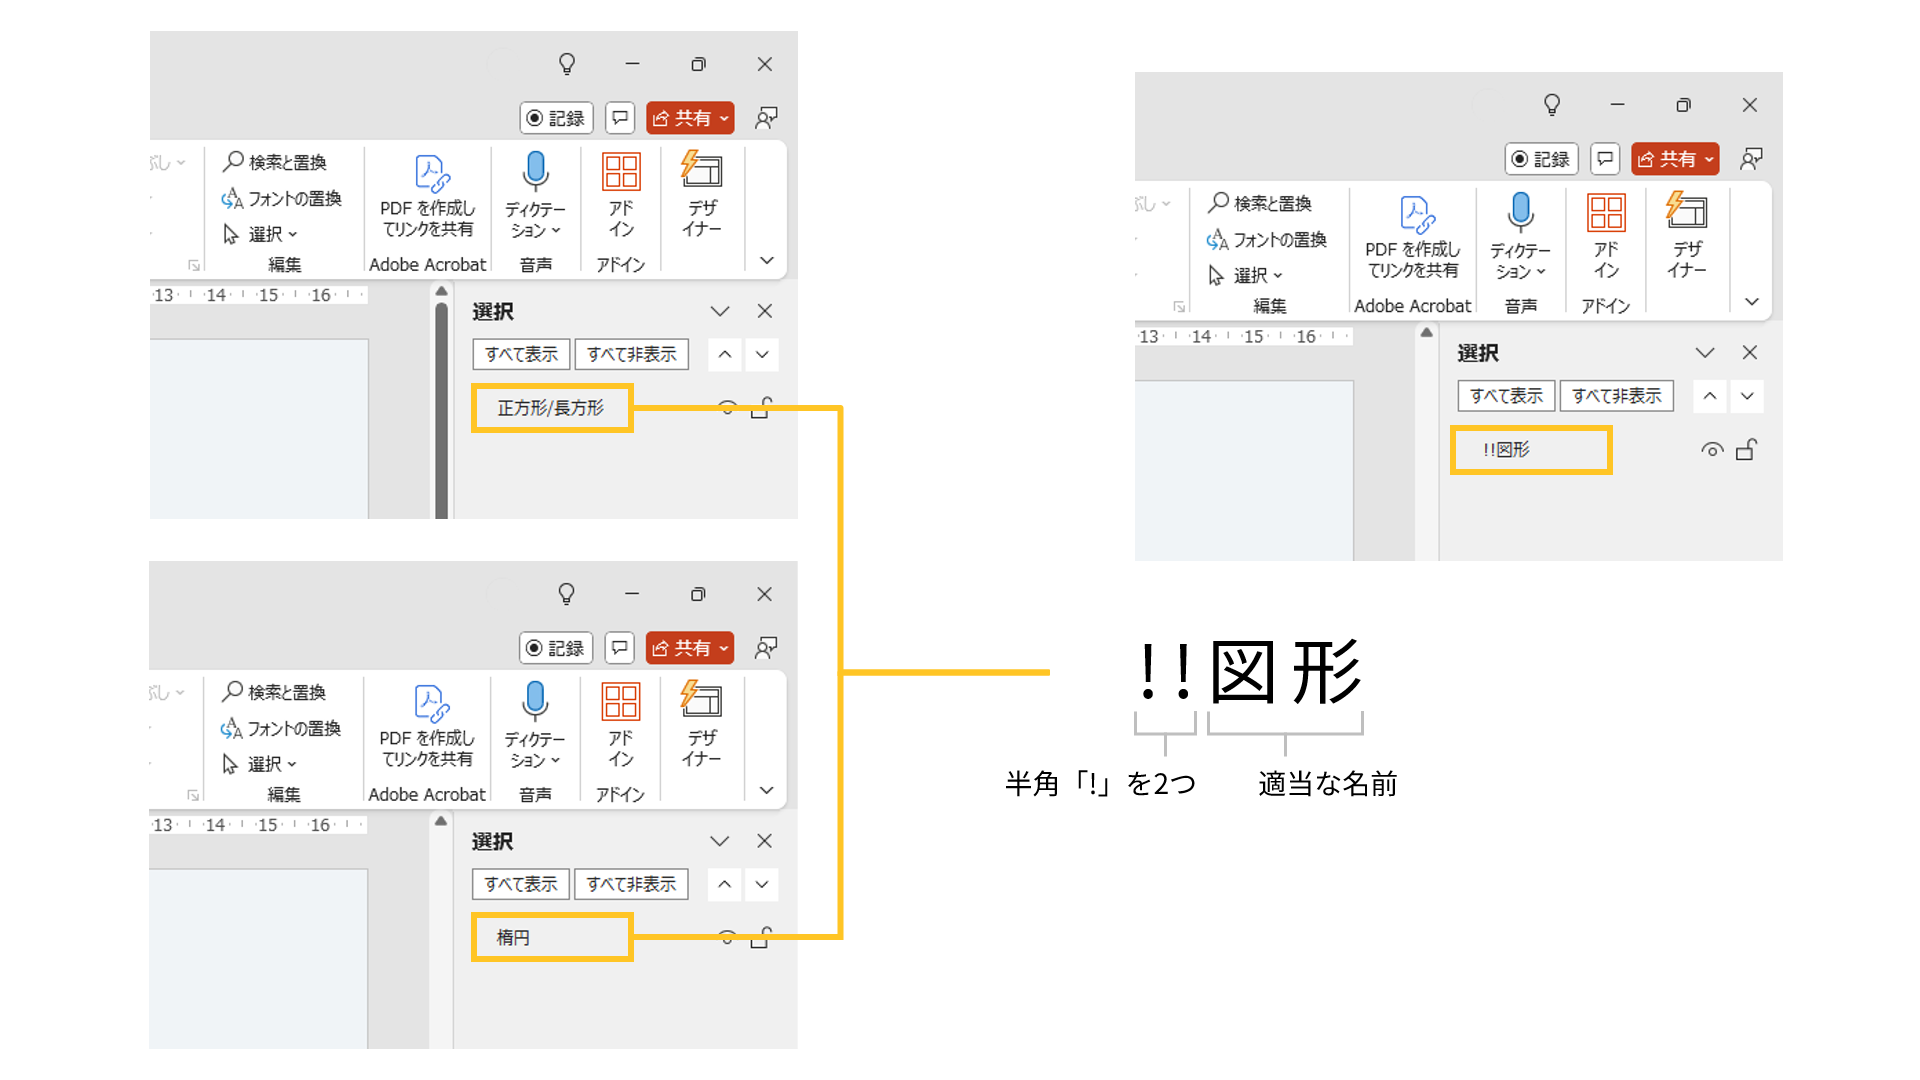Click デザイナー in the window listing !!図形
Image resolution: width=1920 pixels, height=1080 pixels.
pos(1687,236)
